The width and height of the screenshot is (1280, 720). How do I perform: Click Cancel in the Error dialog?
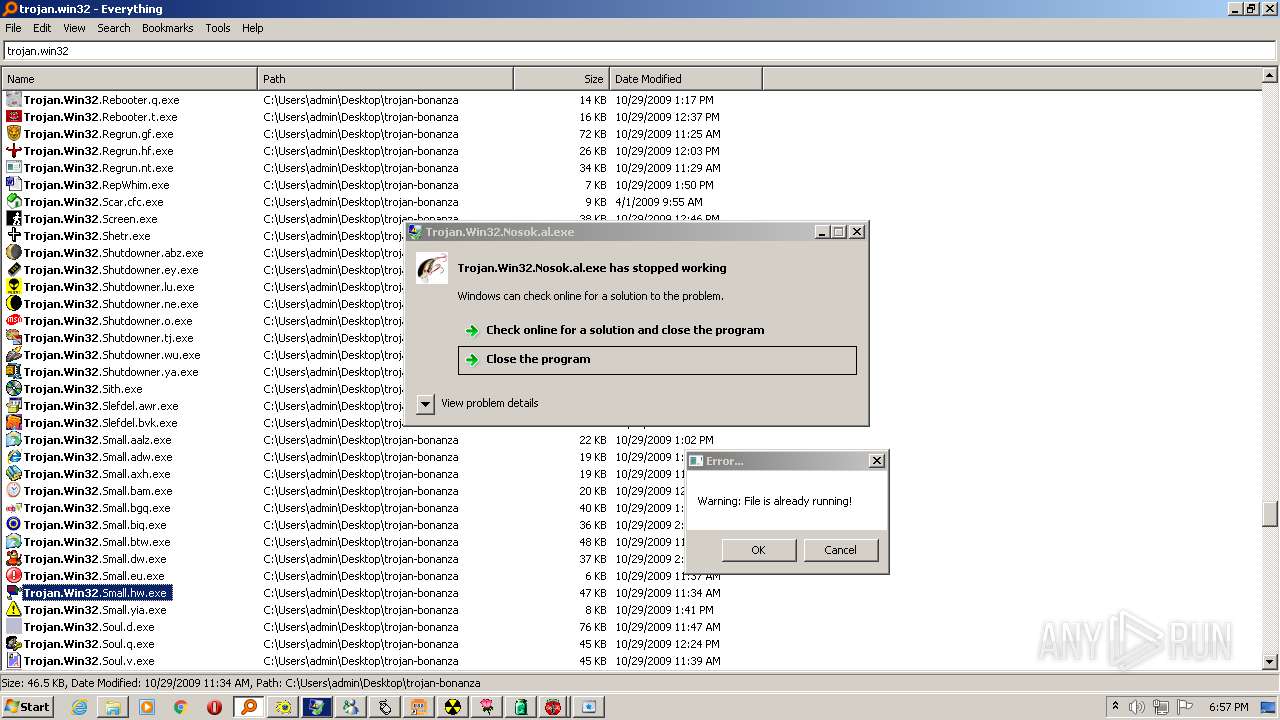pos(840,550)
